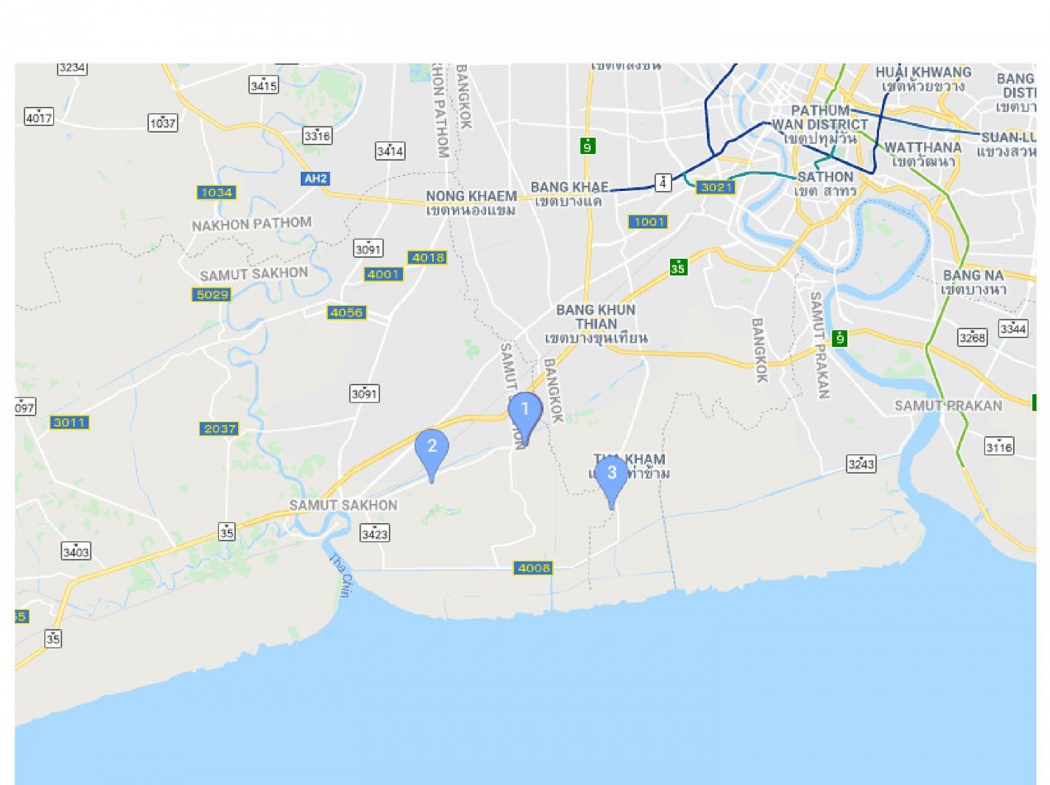The height and width of the screenshot is (785, 1050).
Task: Click the 4008 road shield
Action: point(534,568)
